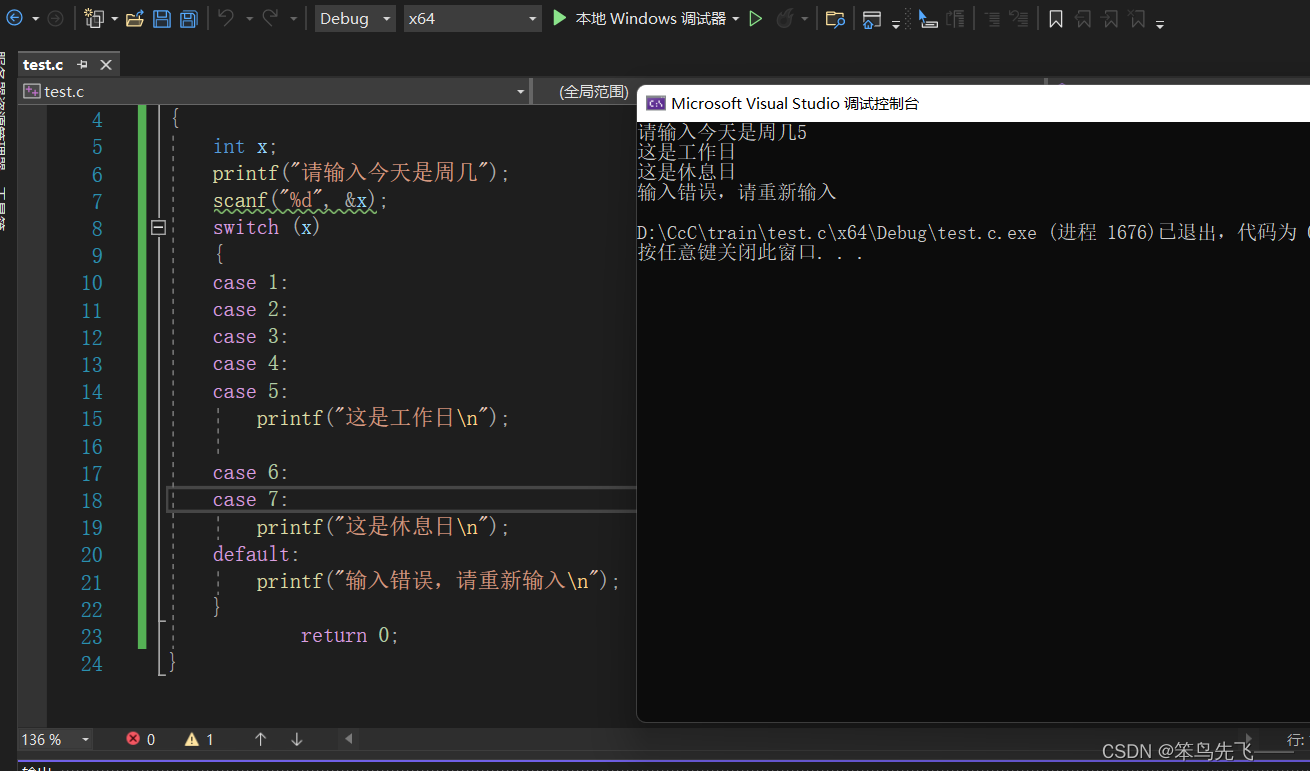The width and height of the screenshot is (1310, 771).
Task: Go to next issue with down arrow
Action: click(297, 739)
